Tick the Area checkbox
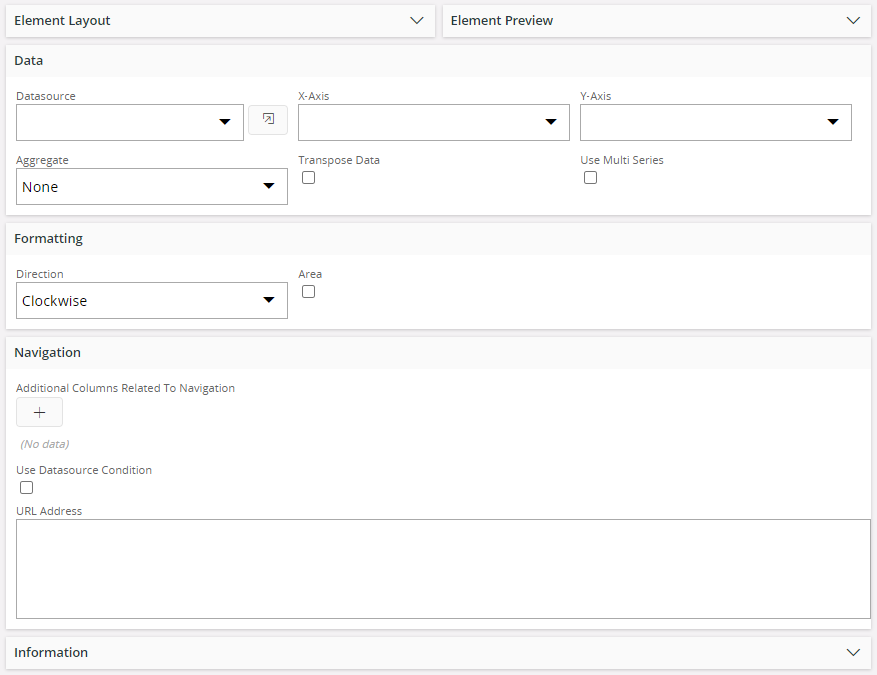This screenshot has height=675, width=877. tap(308, 291)
